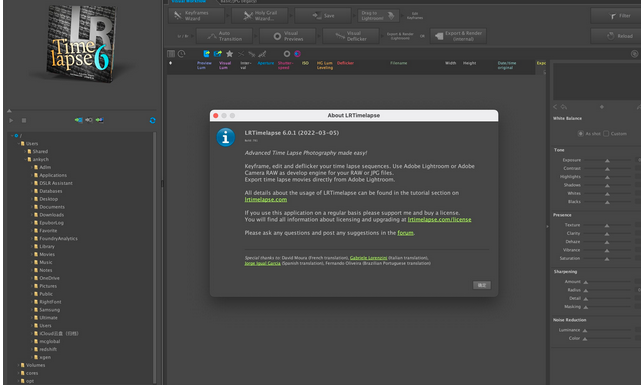The image size is (641, 385).
Task: Select the FoundryAnalytics folder
Action: (x=58, y=238)
